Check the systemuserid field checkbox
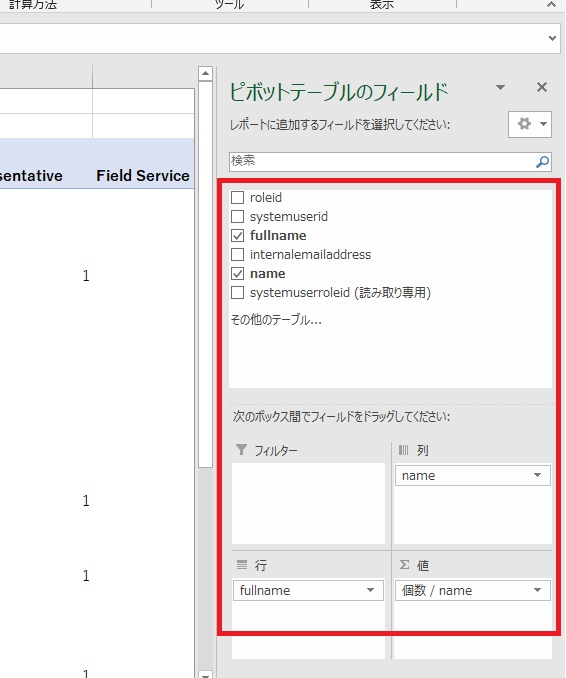This screenshot has width=566, height=678. tap(237, 216)
